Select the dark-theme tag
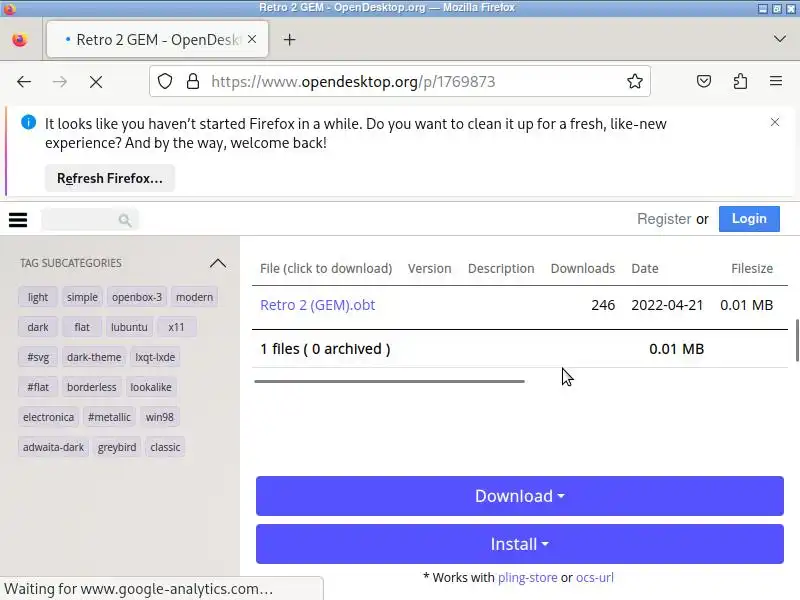 94,357
